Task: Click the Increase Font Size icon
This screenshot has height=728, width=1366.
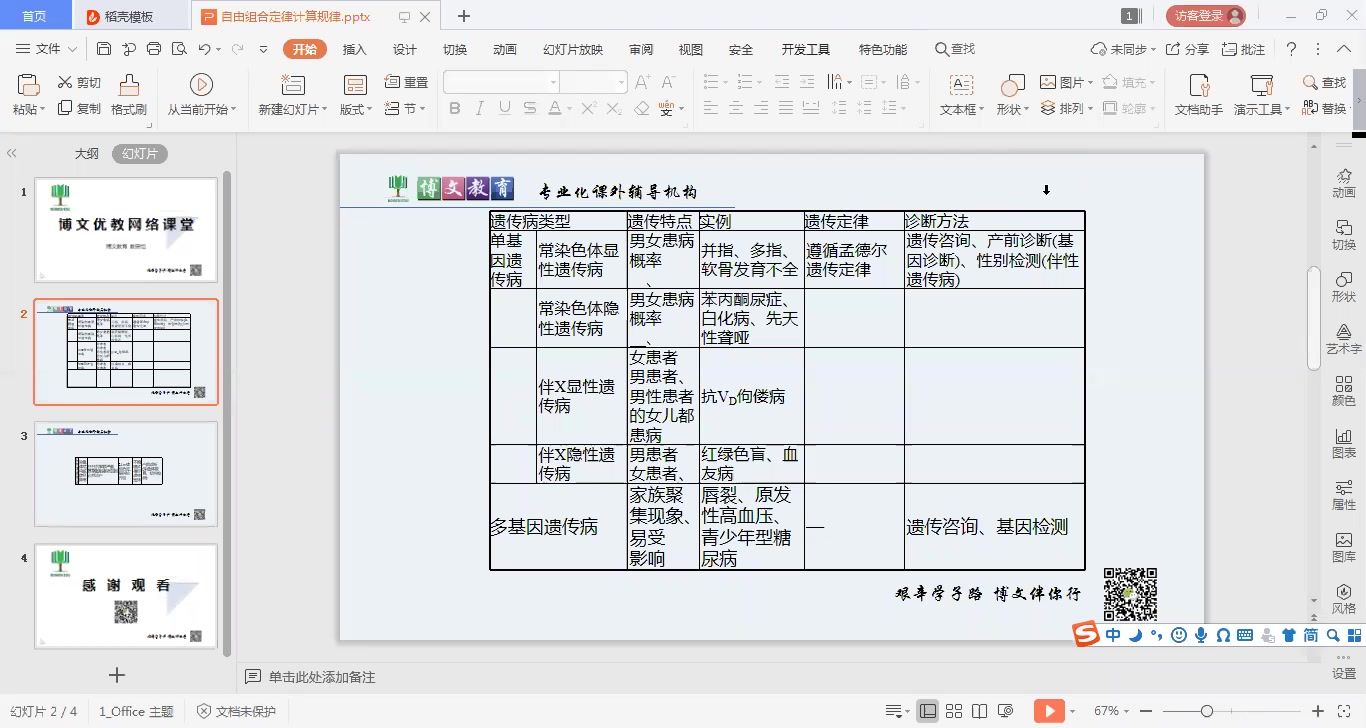Action: [x=643, y=83]
